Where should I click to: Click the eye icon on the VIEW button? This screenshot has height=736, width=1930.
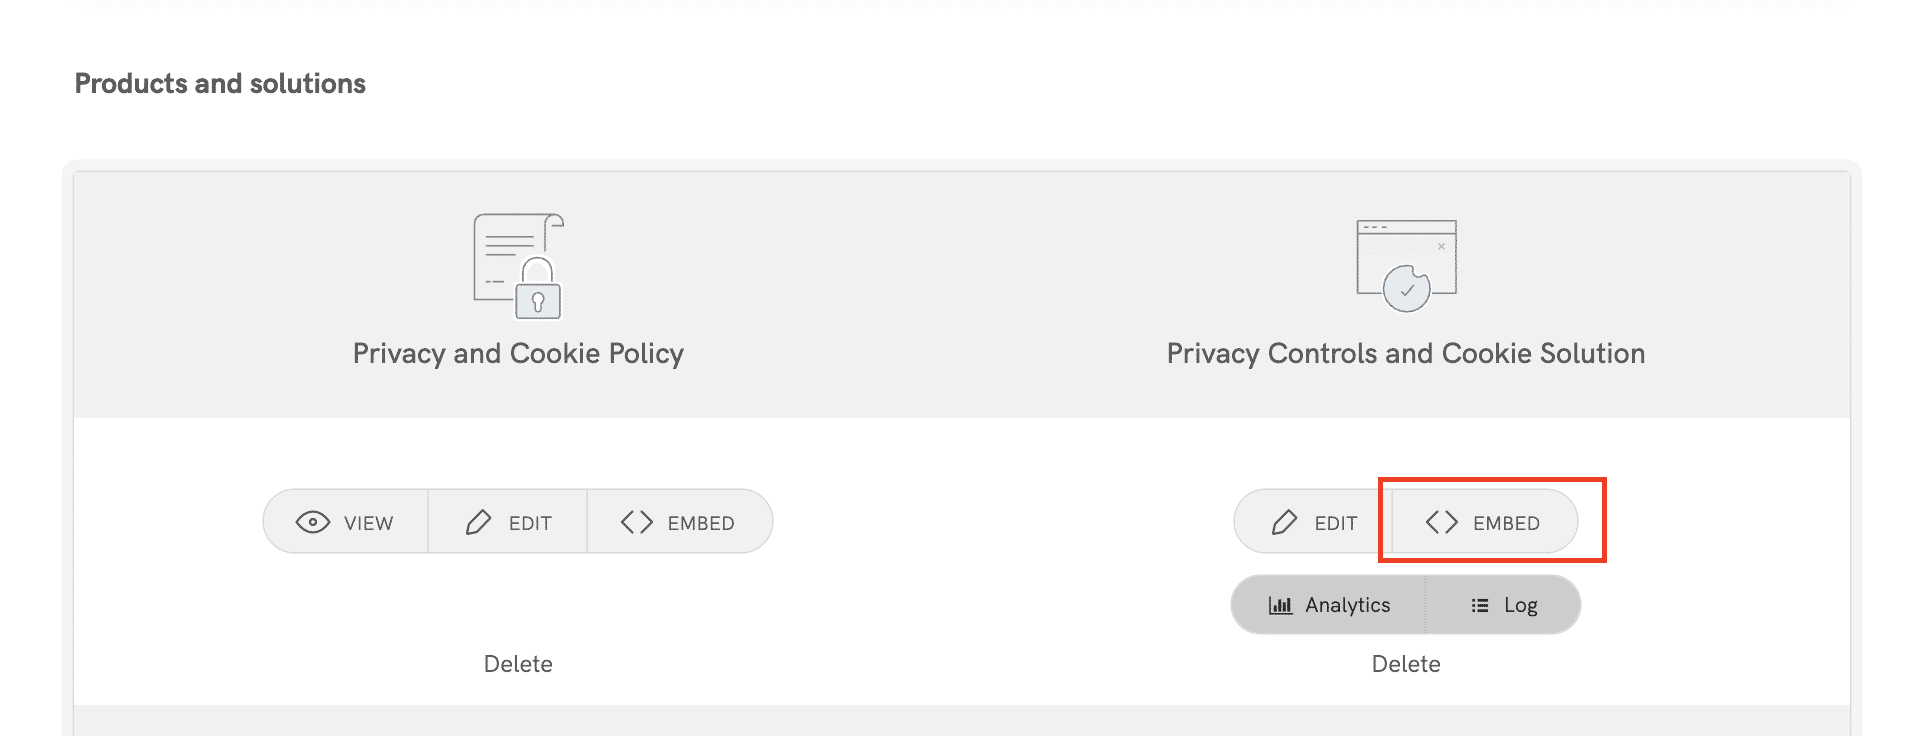[x=312, y=521]
